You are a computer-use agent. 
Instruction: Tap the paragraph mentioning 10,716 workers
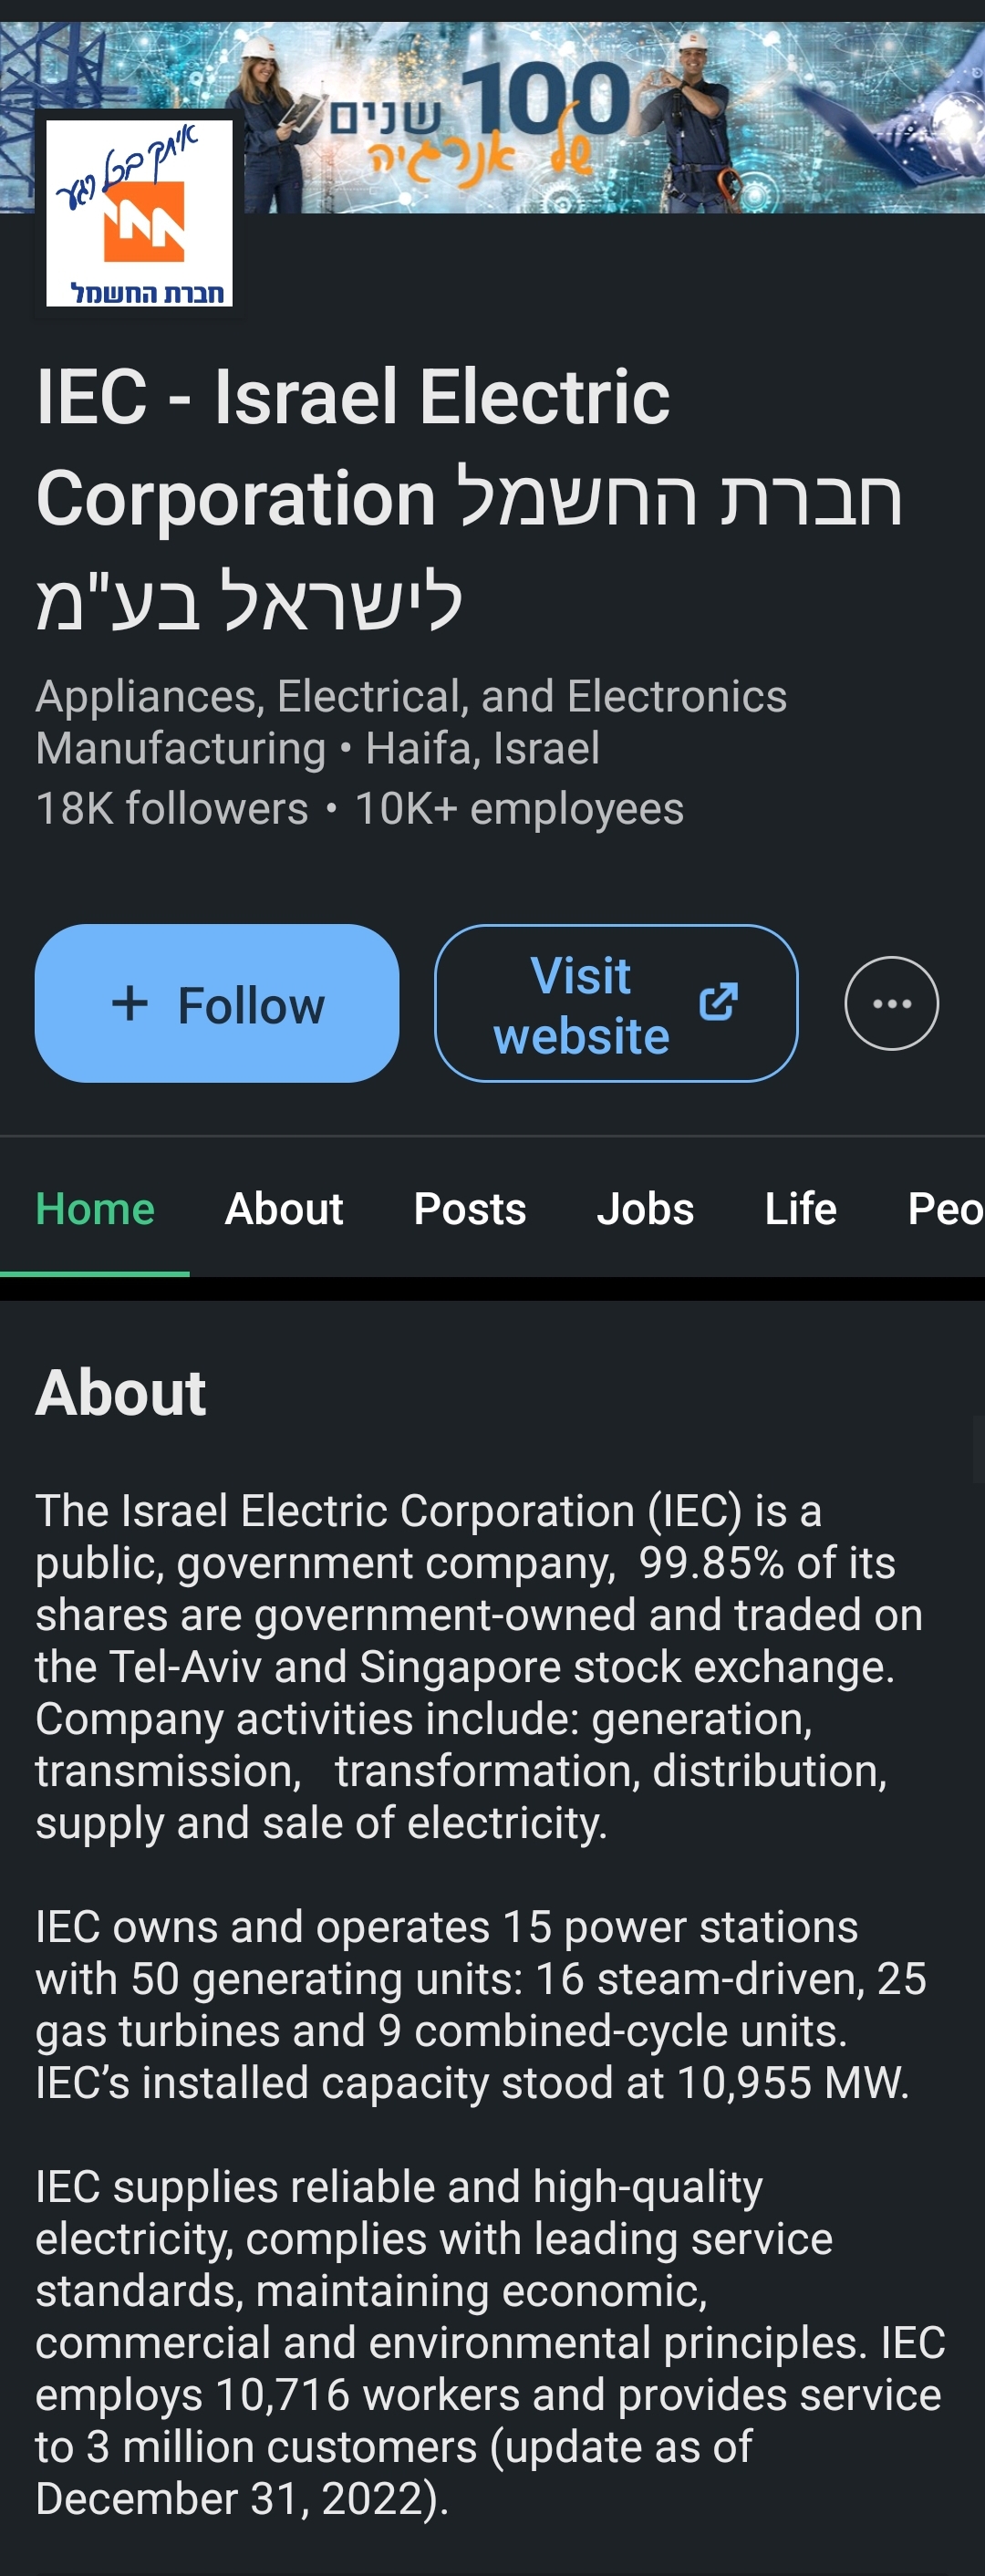point(490,2342)
